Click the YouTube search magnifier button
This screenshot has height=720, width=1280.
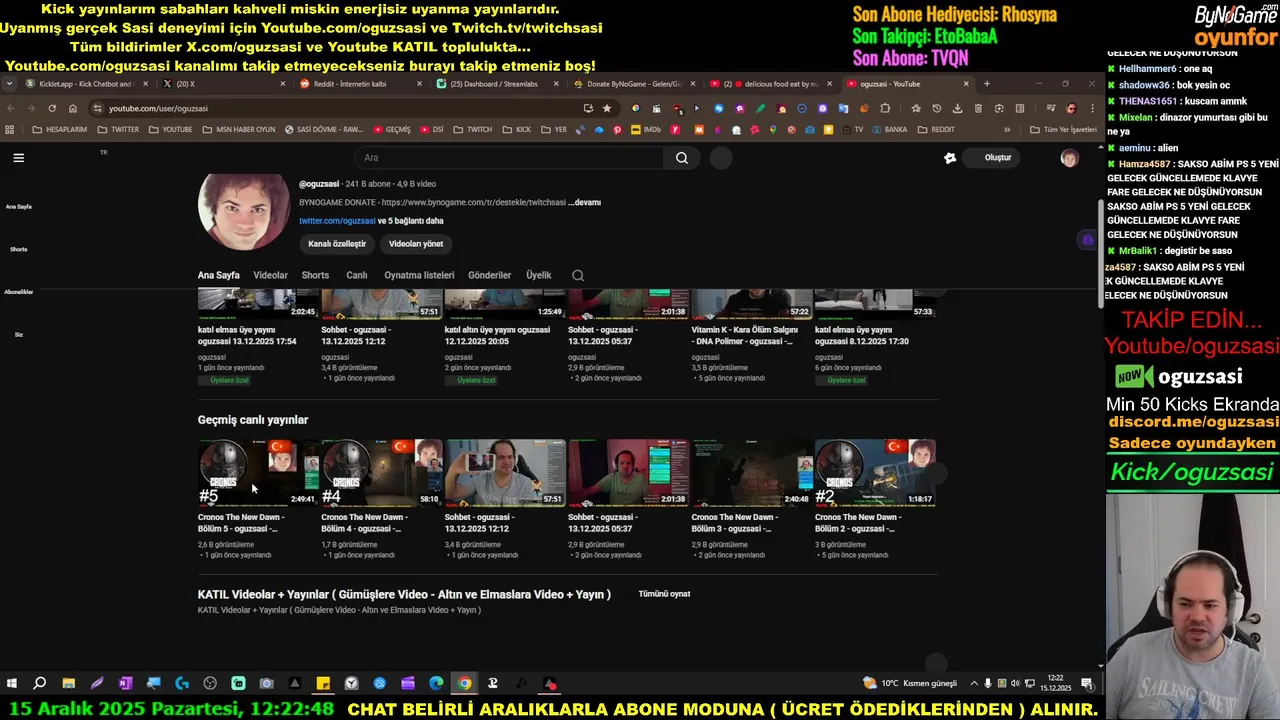(682, 158)
